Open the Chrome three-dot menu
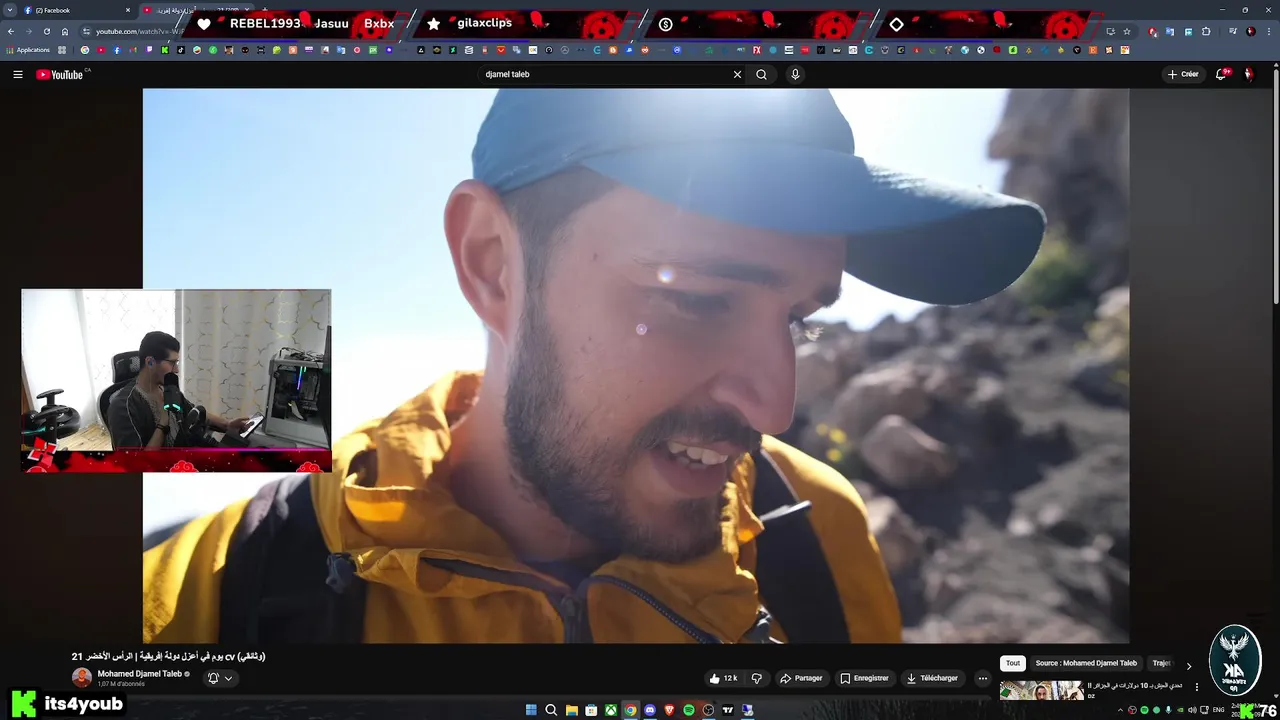The height and width of the screenshot is (720, 1280). (x=1269, y=31)
